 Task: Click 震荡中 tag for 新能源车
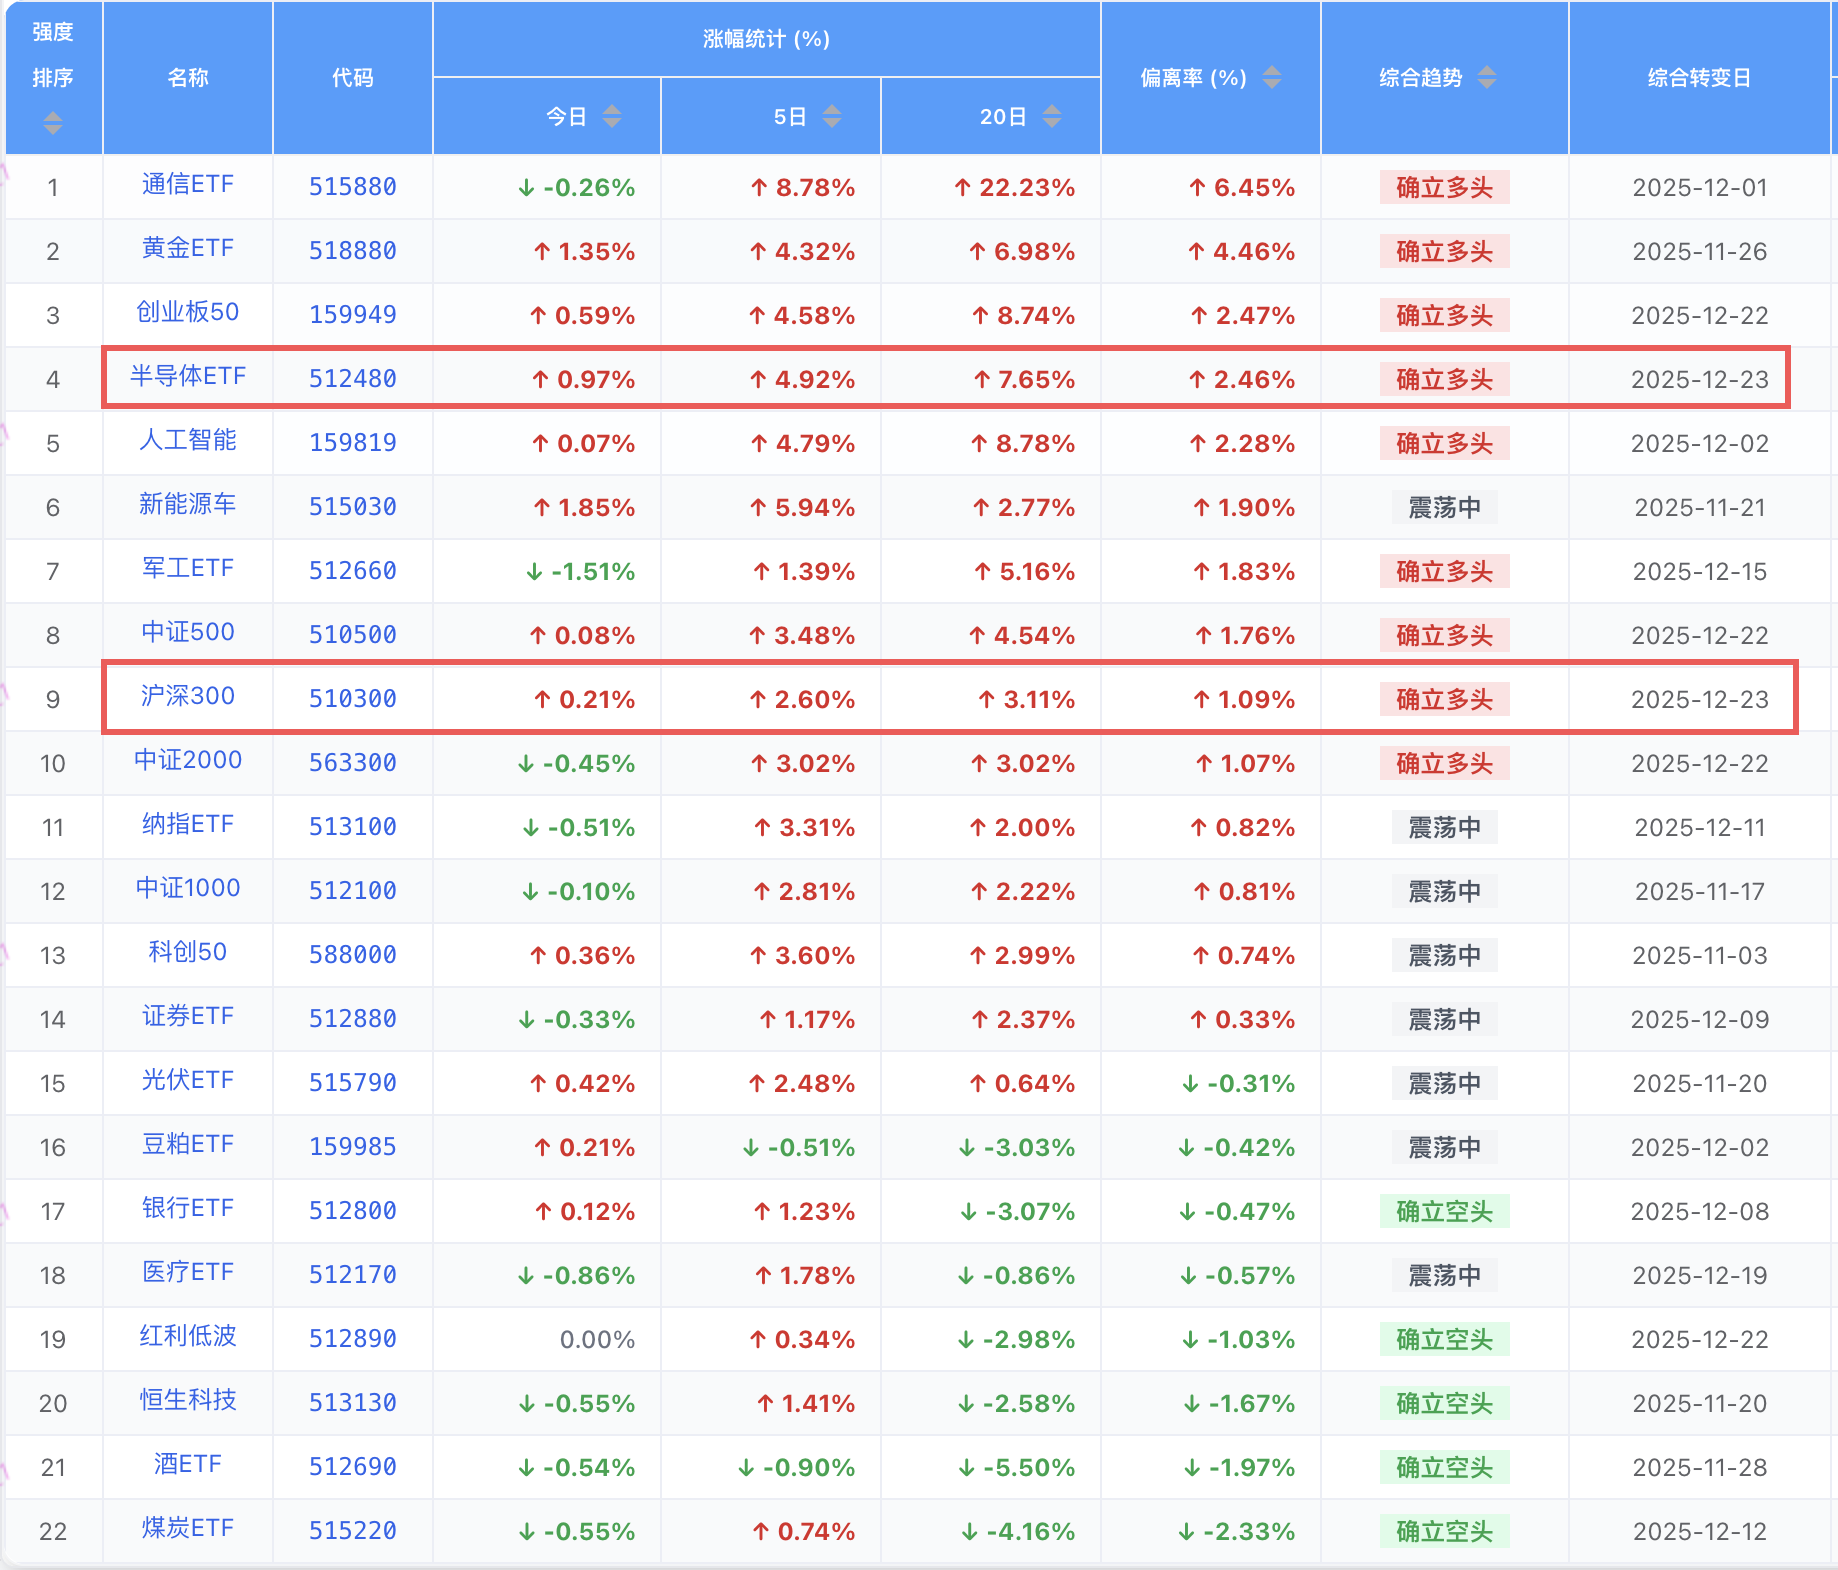tap(1444, 507)
